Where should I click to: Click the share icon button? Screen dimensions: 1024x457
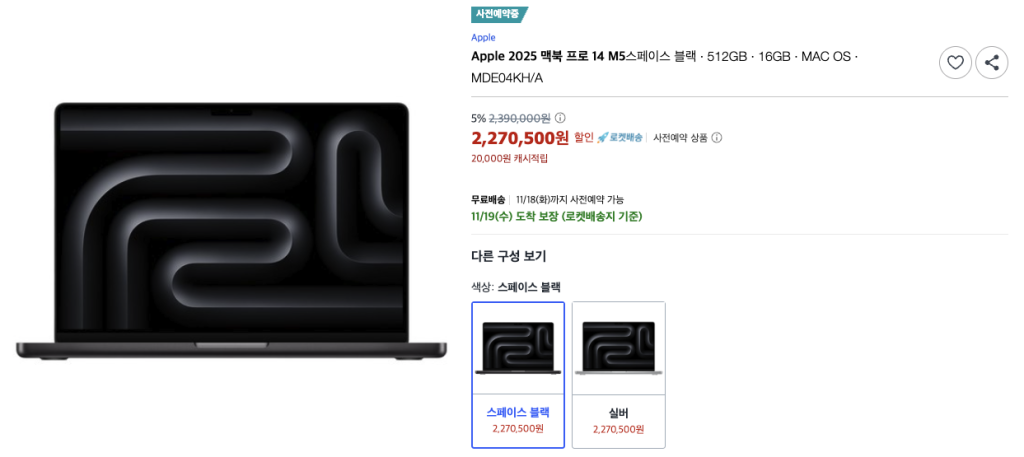pos(991,63)
